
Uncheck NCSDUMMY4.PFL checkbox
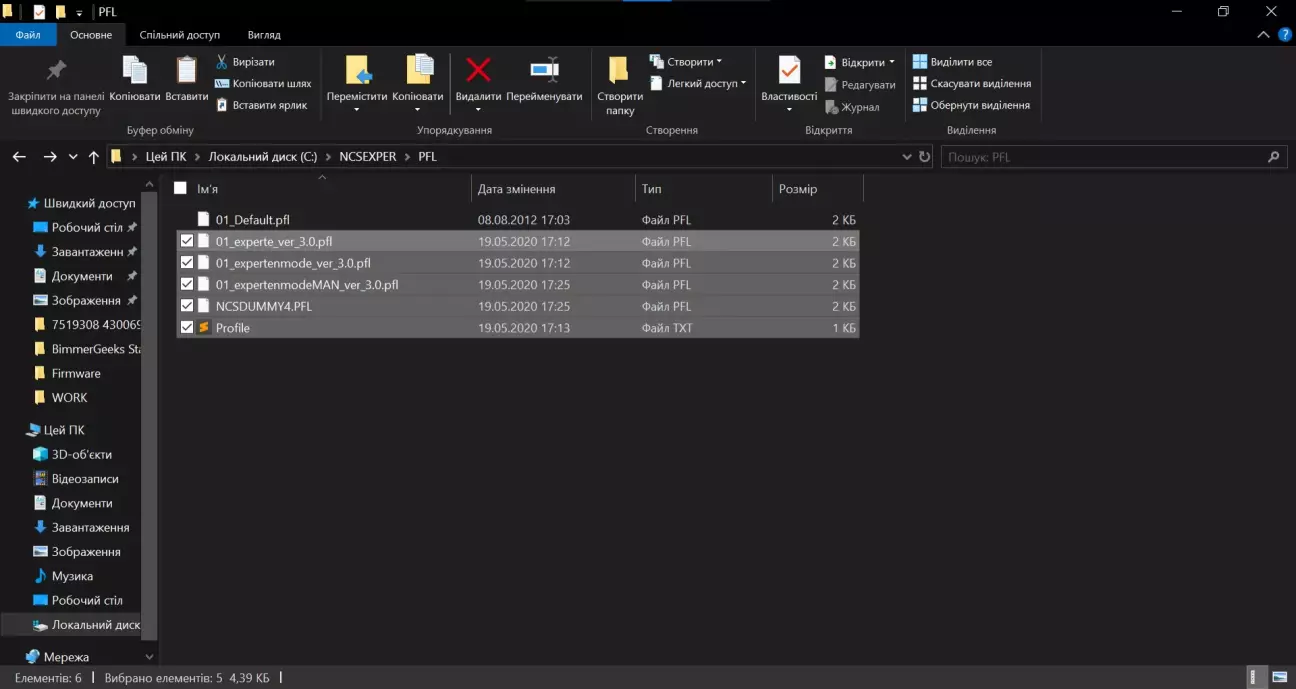(x=186, y=306)
